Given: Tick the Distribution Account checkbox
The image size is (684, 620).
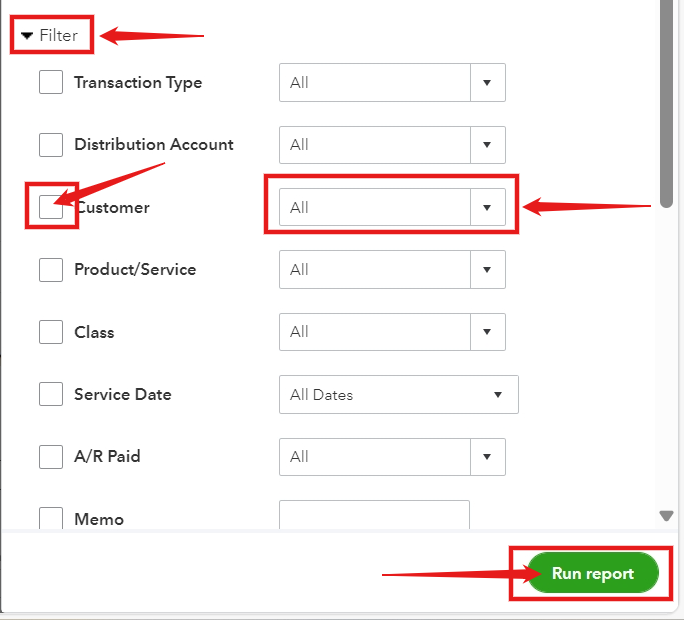Looking at the screenshot, I should coord(51,144).
